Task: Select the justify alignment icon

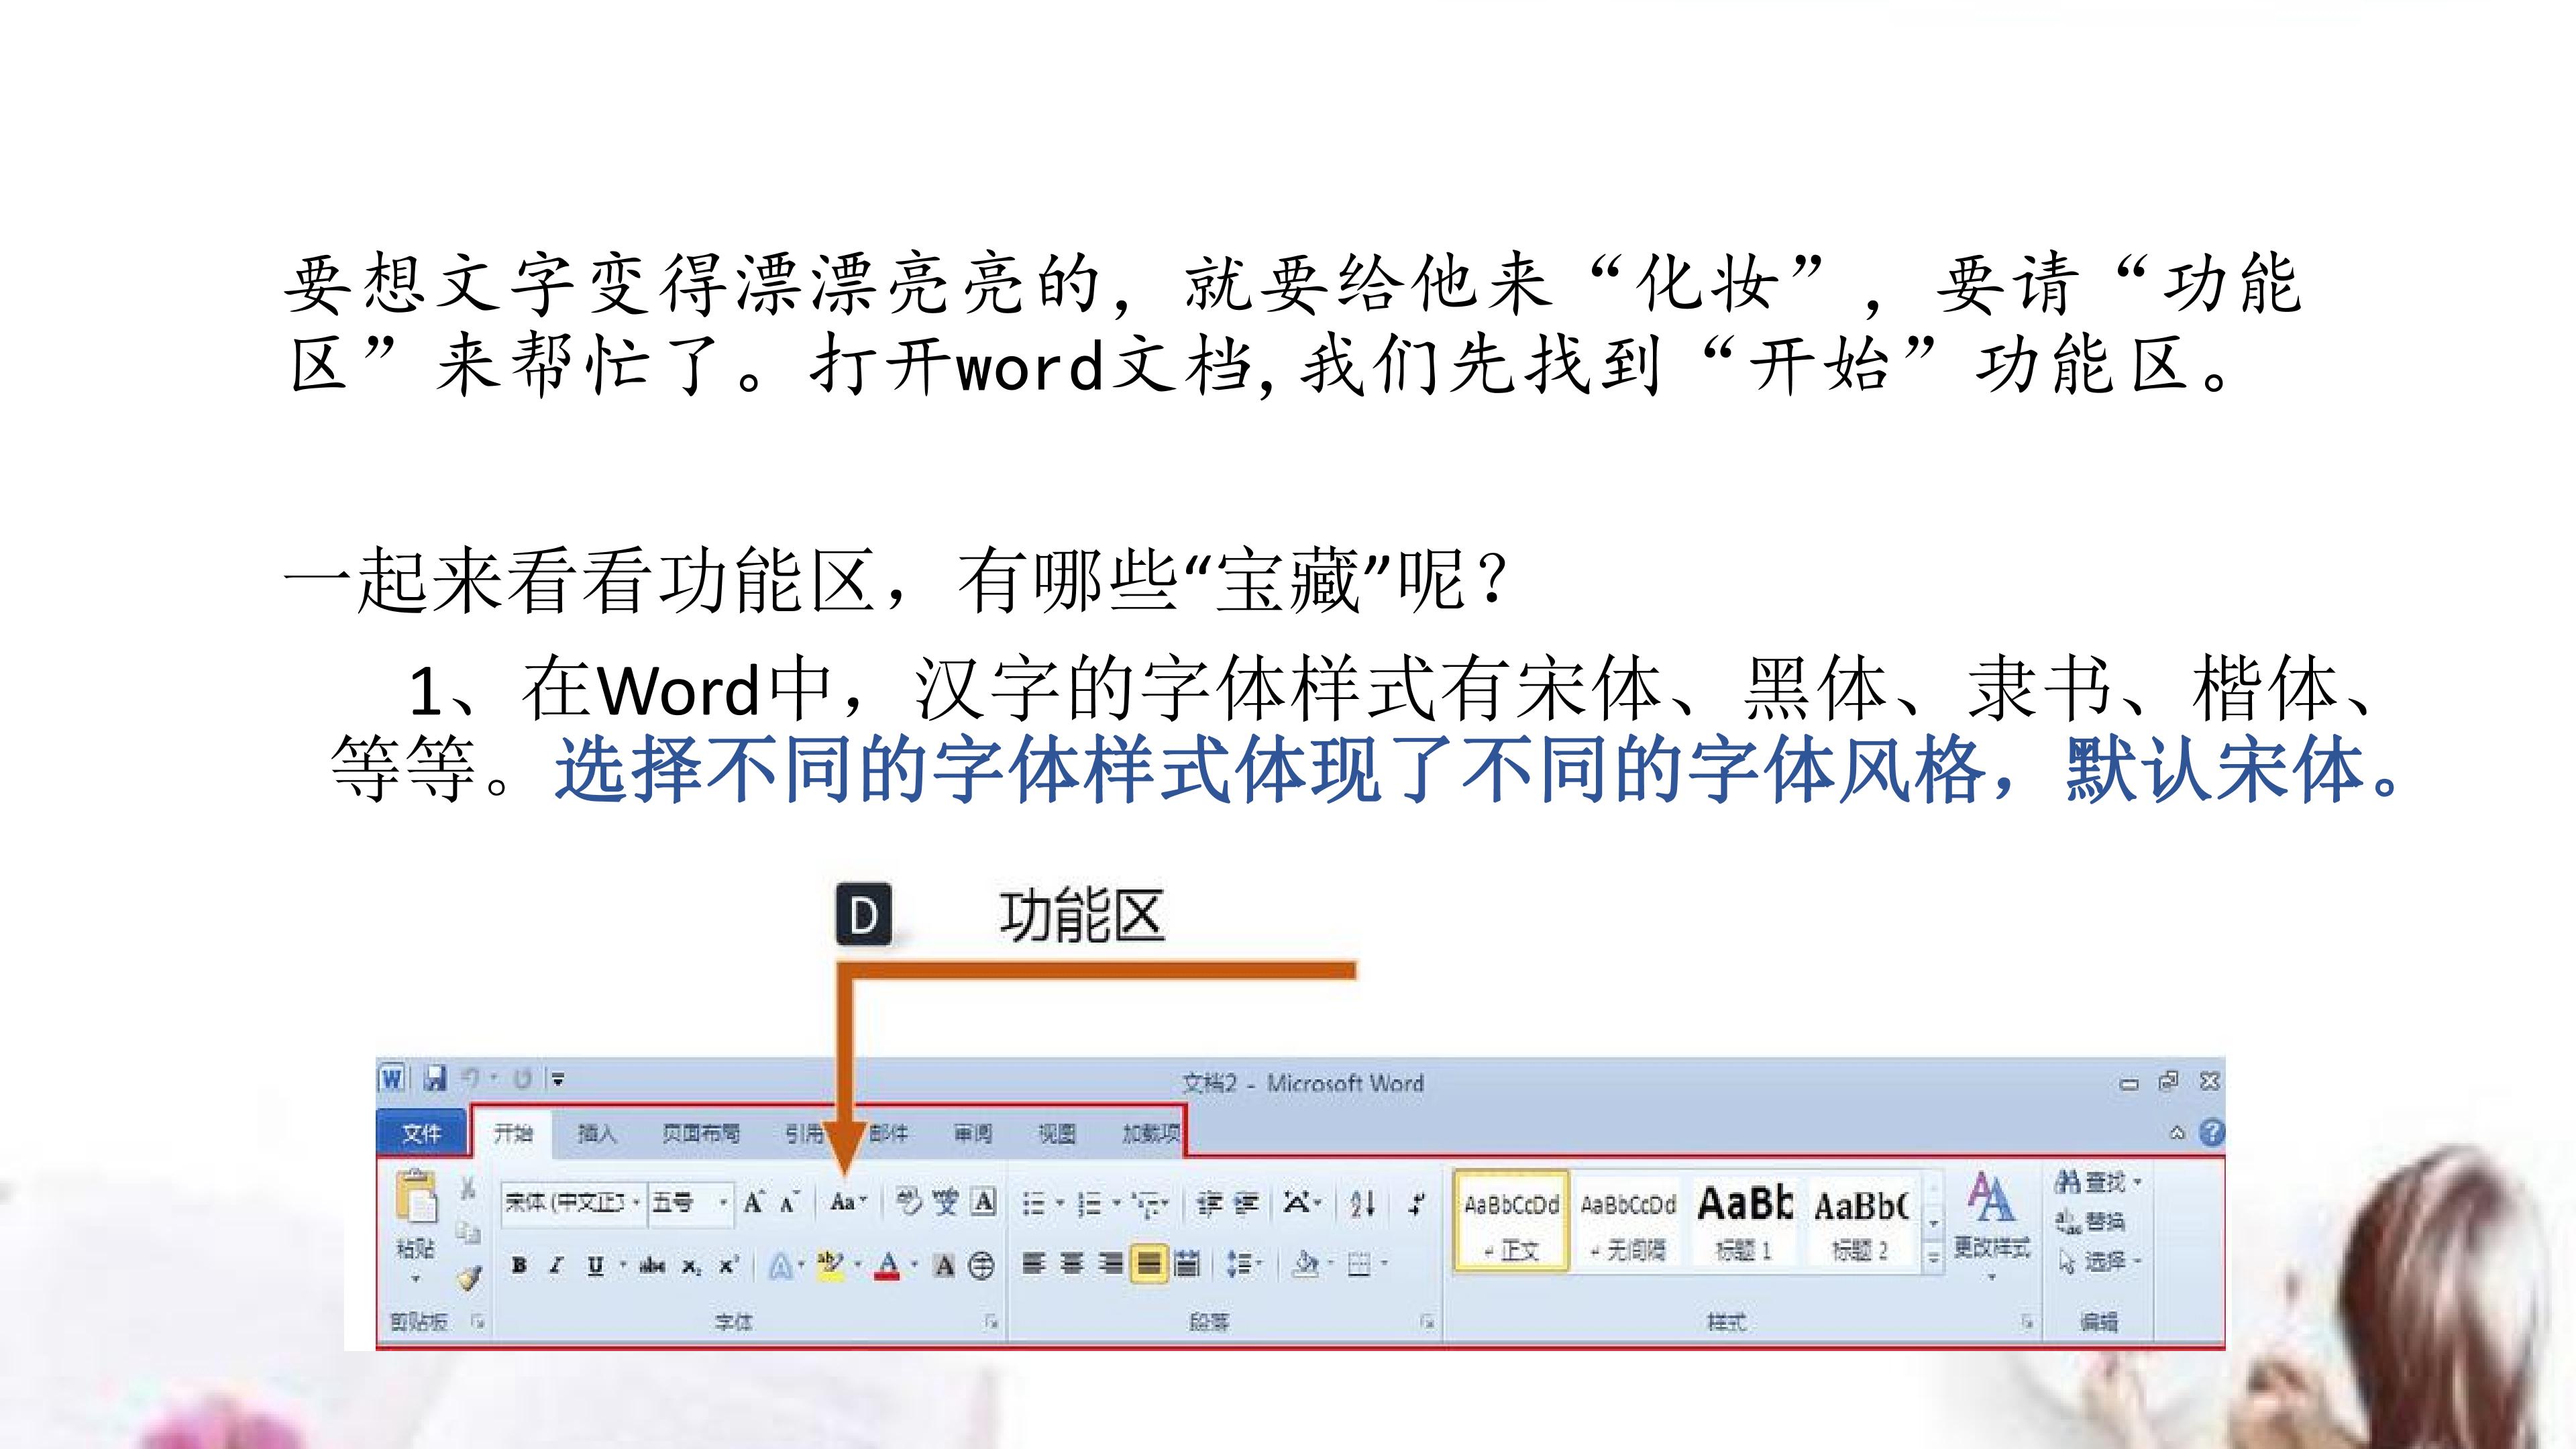Action: point(1149,1265)
